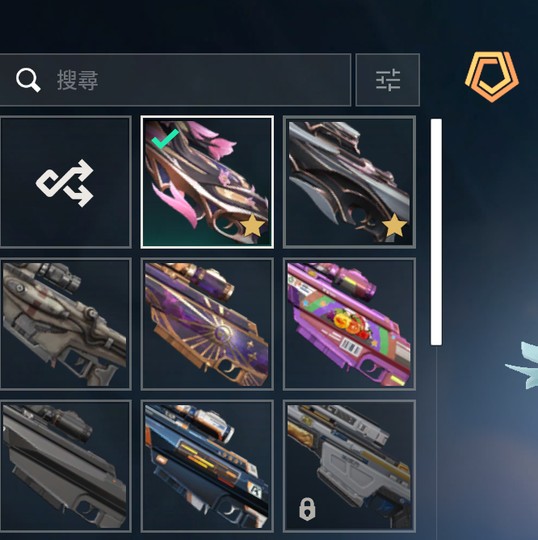This screenshot has height=540, width=538.
Task: Select the pink petal sniper skin
Action: 207,182
